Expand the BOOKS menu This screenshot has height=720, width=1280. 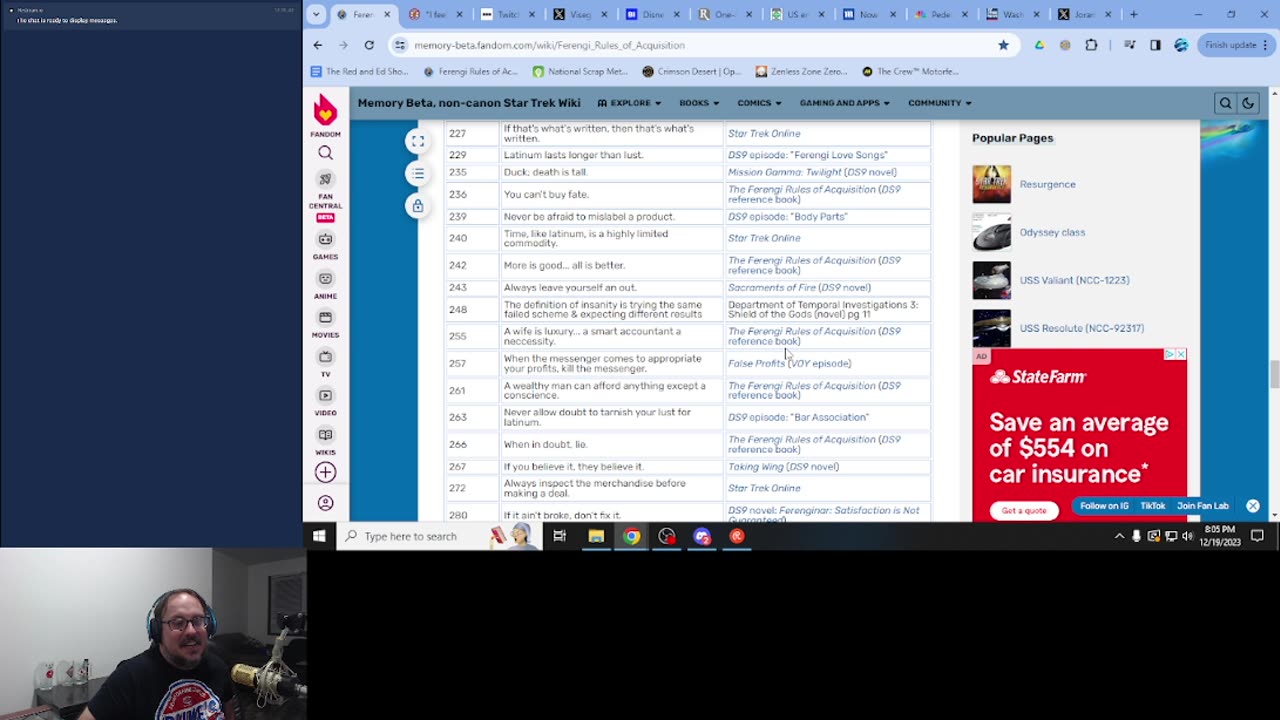(x=699, y=103)
